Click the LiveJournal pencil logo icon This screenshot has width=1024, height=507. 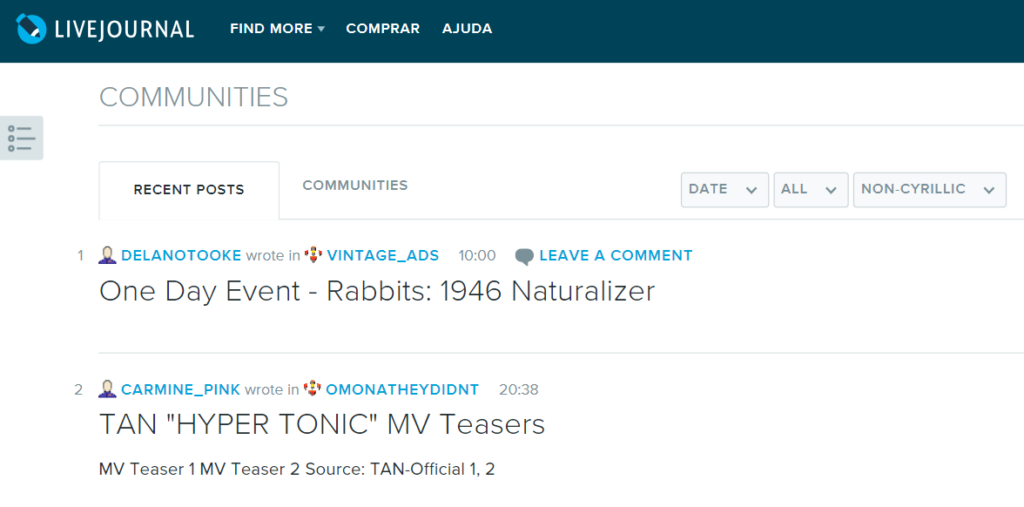32,29
